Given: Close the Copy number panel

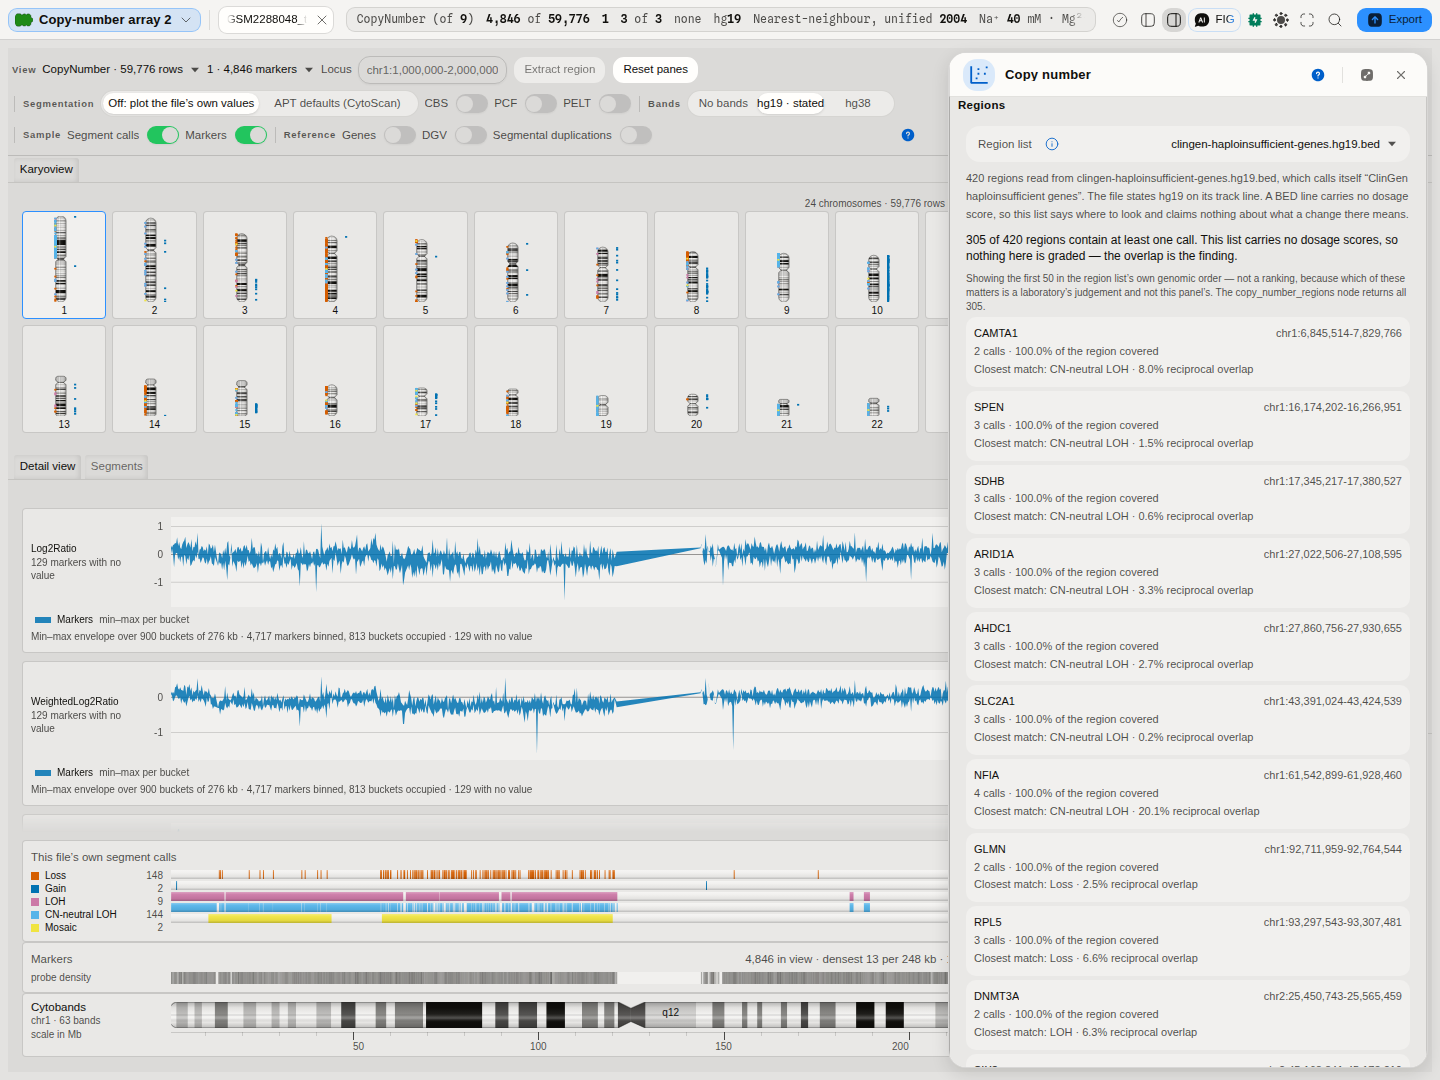Looking at the screenshot, I should point(1401,75).
